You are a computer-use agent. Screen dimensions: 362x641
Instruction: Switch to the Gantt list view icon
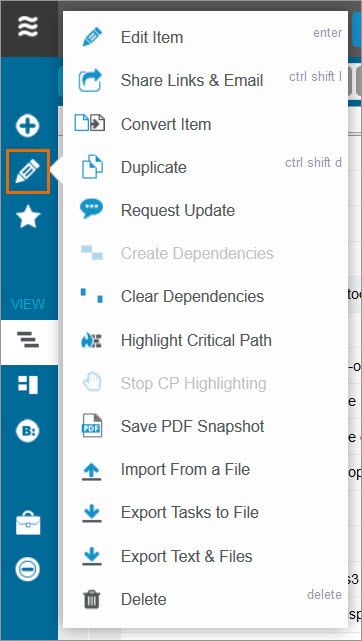click(x=28, y=340)
